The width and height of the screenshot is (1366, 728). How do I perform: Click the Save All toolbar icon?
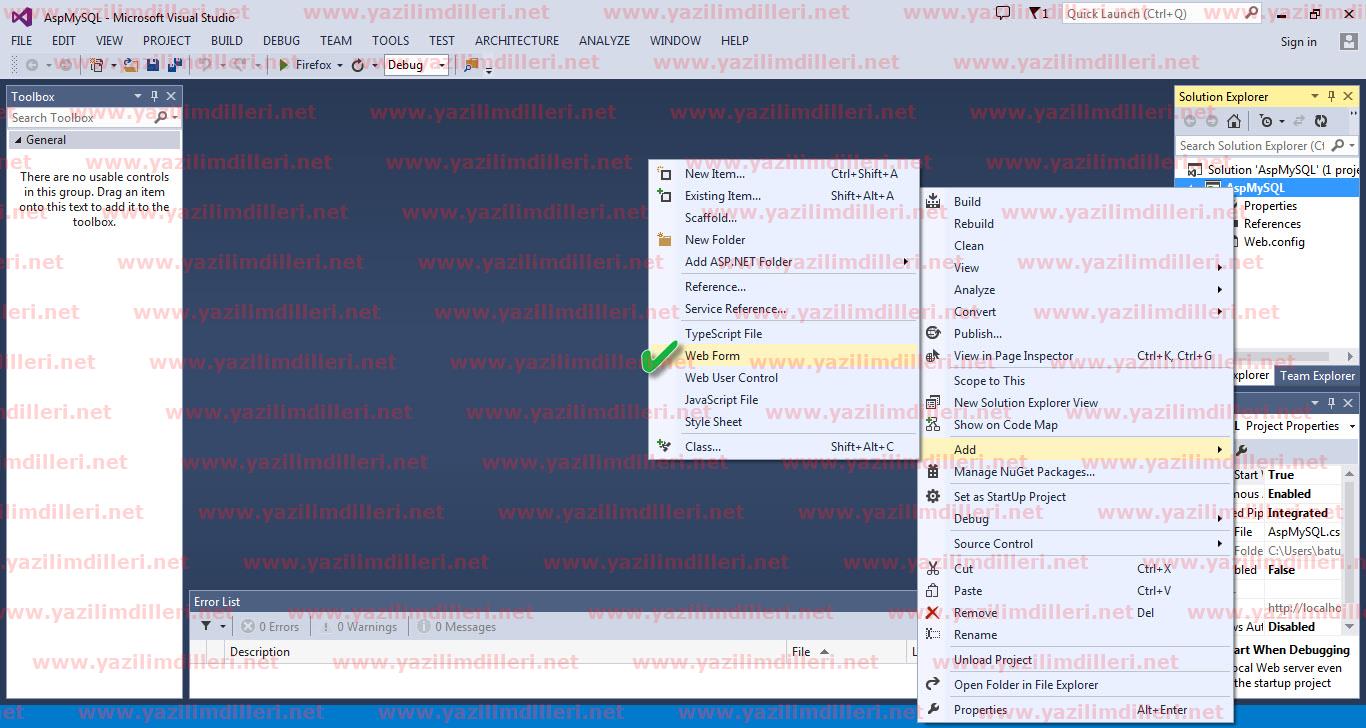pyautogui.click(x=174, y=65)
